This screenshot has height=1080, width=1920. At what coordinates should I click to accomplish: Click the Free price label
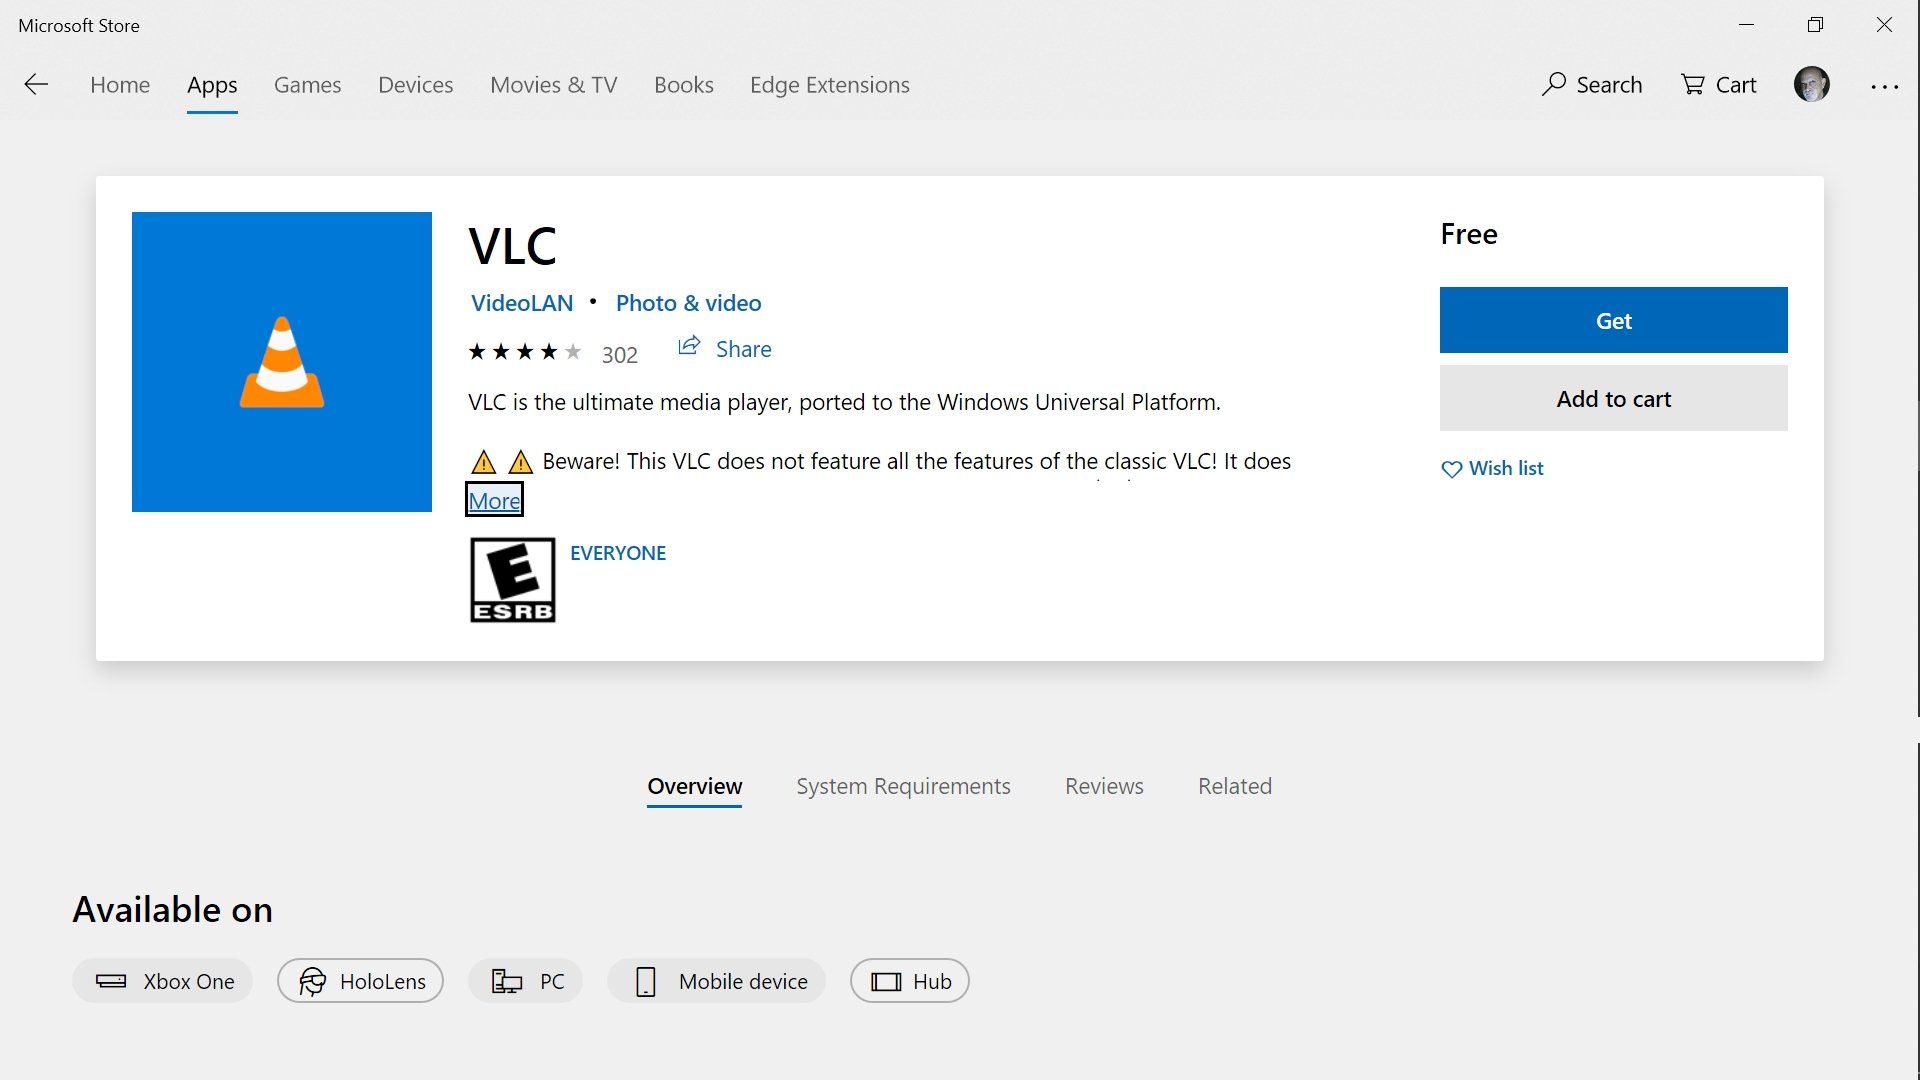[1469, 234]
